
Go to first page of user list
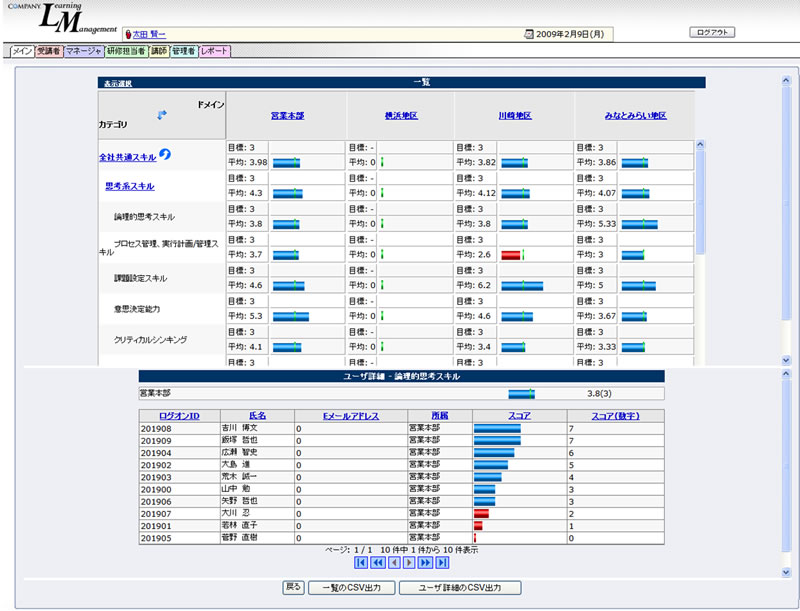tap(361, 563)
